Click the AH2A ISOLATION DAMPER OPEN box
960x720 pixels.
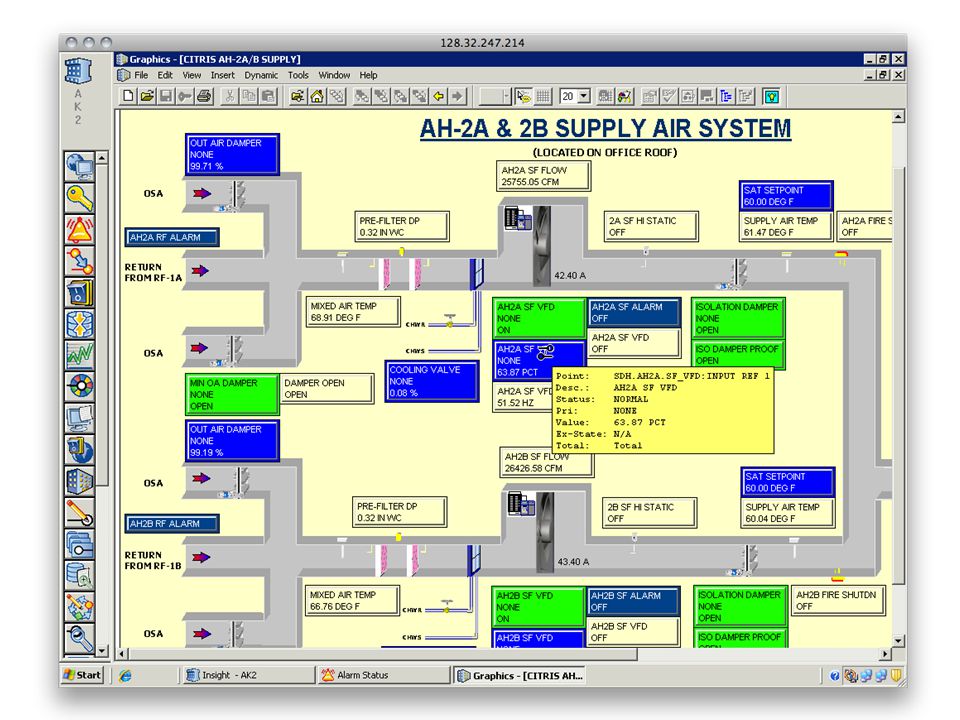click(738, 318)
